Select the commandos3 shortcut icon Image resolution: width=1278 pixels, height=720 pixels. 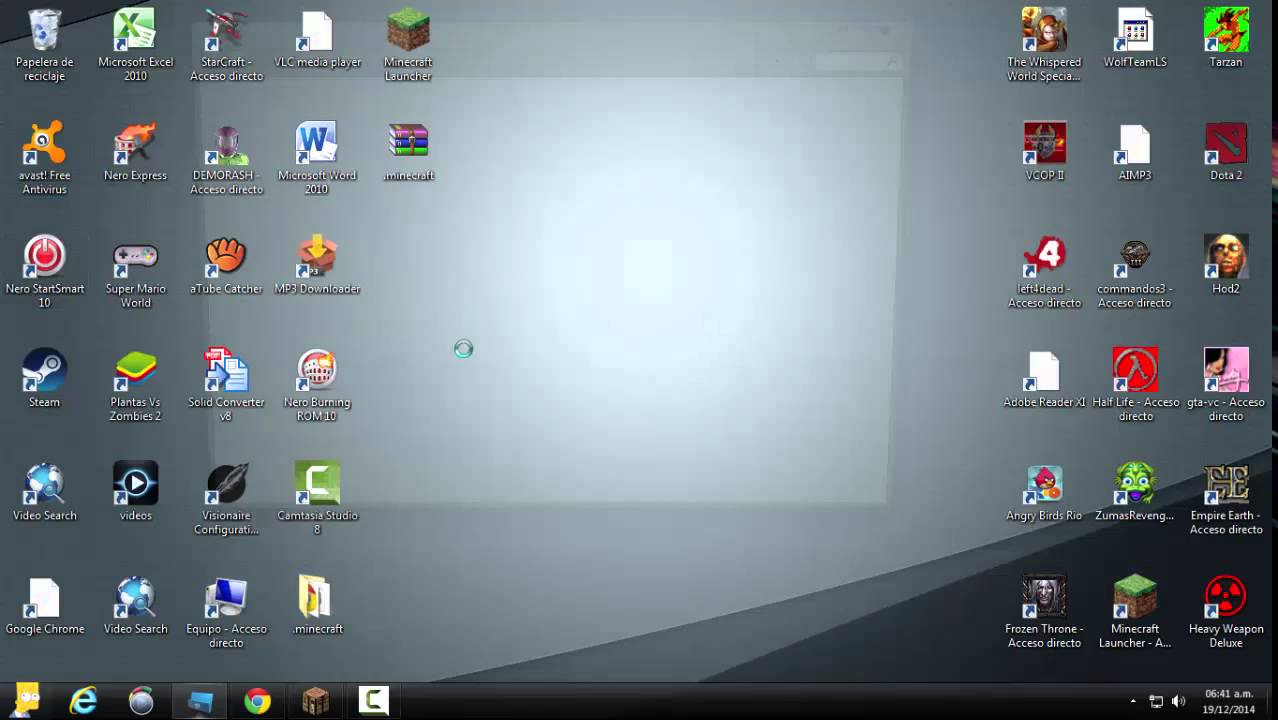pyautogui.click(x=1135, y=257)
